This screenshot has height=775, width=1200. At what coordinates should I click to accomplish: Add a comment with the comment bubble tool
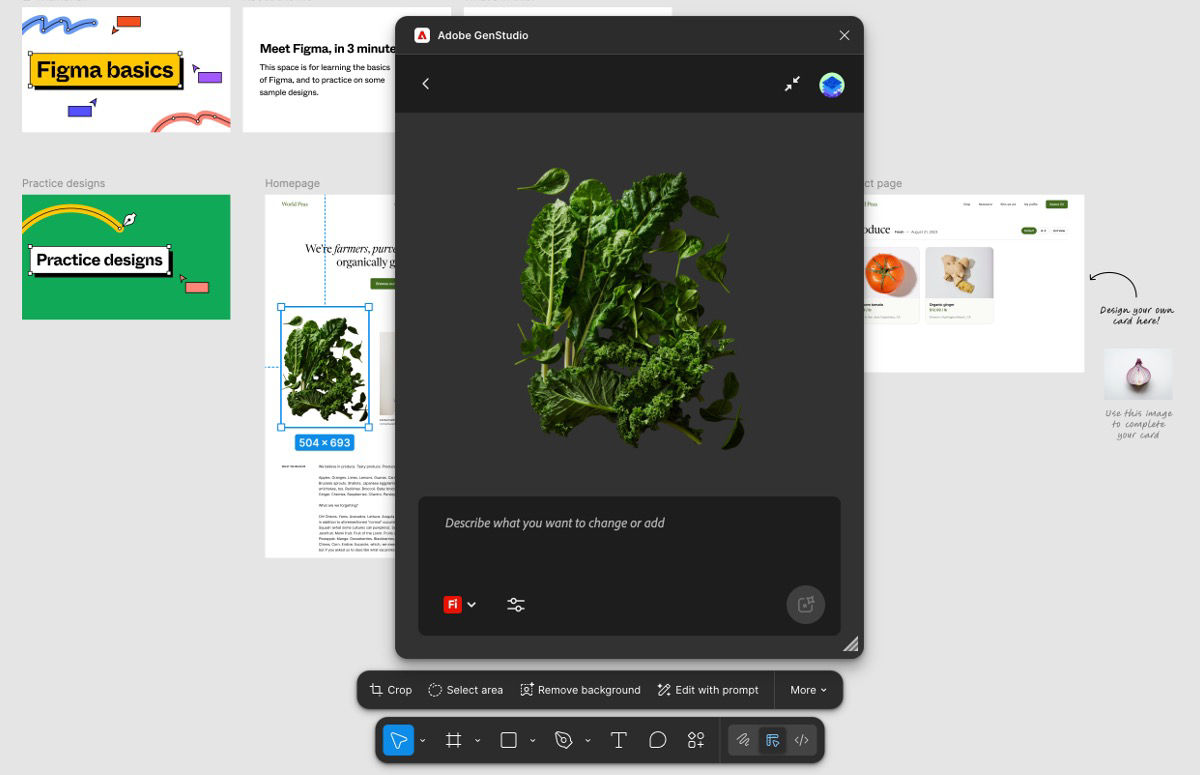coord(657,740)
